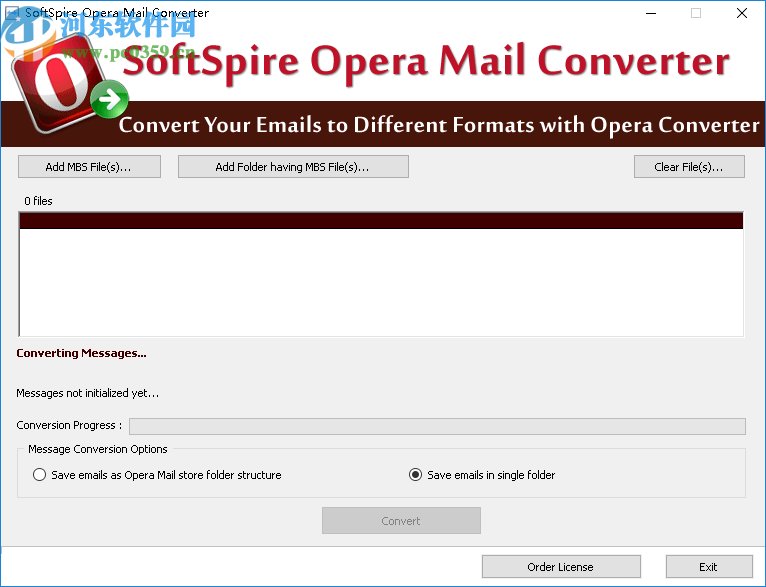Open Add Folder having MBS File(s)...
This screenshot has height=587, width=766.
[x=293, y=167]
